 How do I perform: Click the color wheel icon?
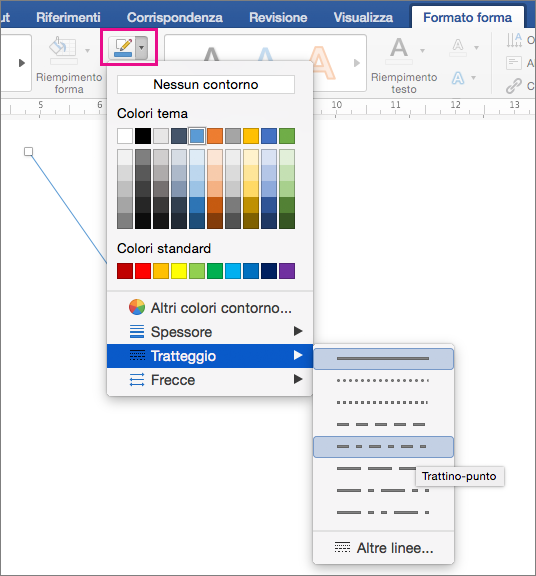click(137, 307)
